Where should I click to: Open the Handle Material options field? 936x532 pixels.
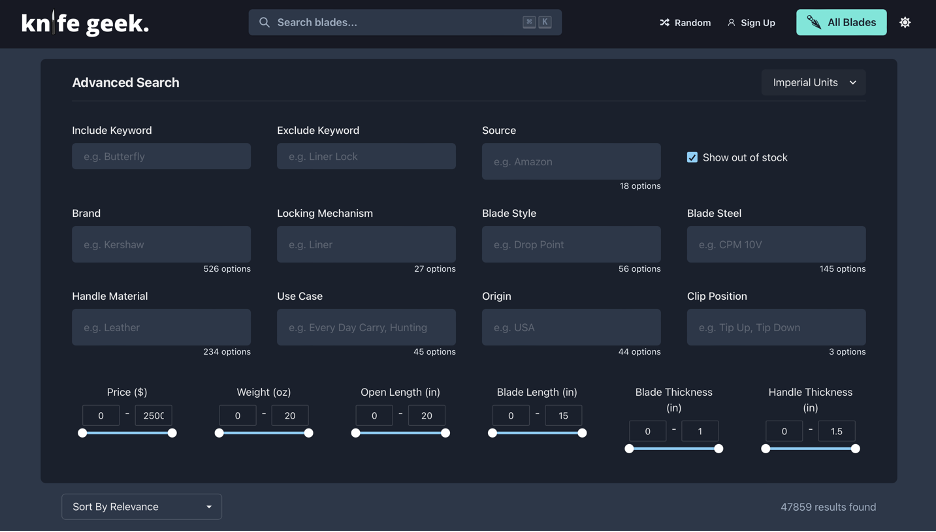[x=161, y=327]
